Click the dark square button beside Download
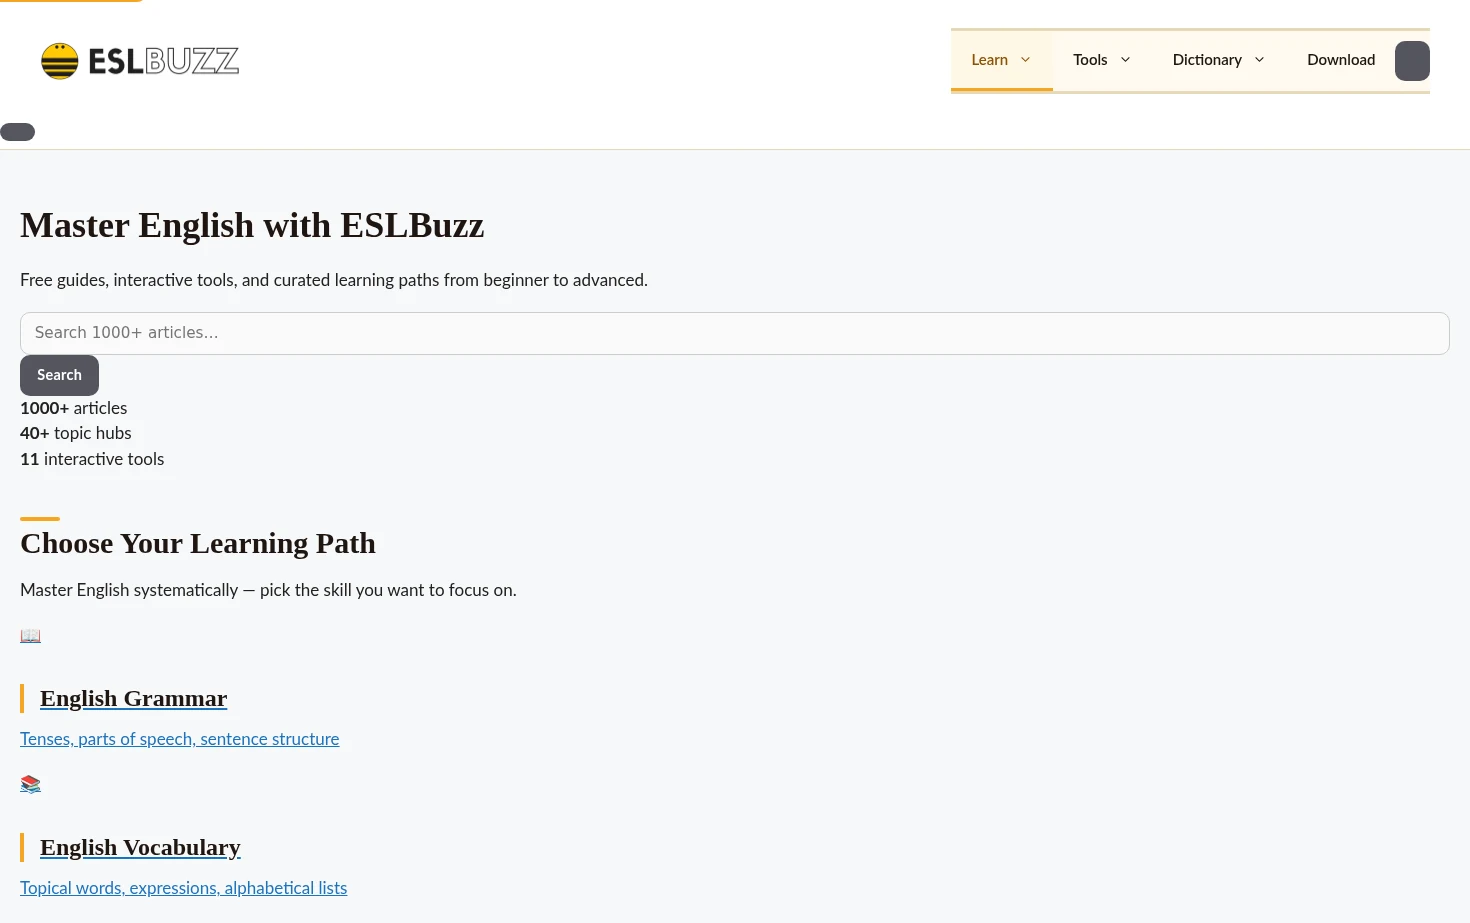 (1412, 61)
